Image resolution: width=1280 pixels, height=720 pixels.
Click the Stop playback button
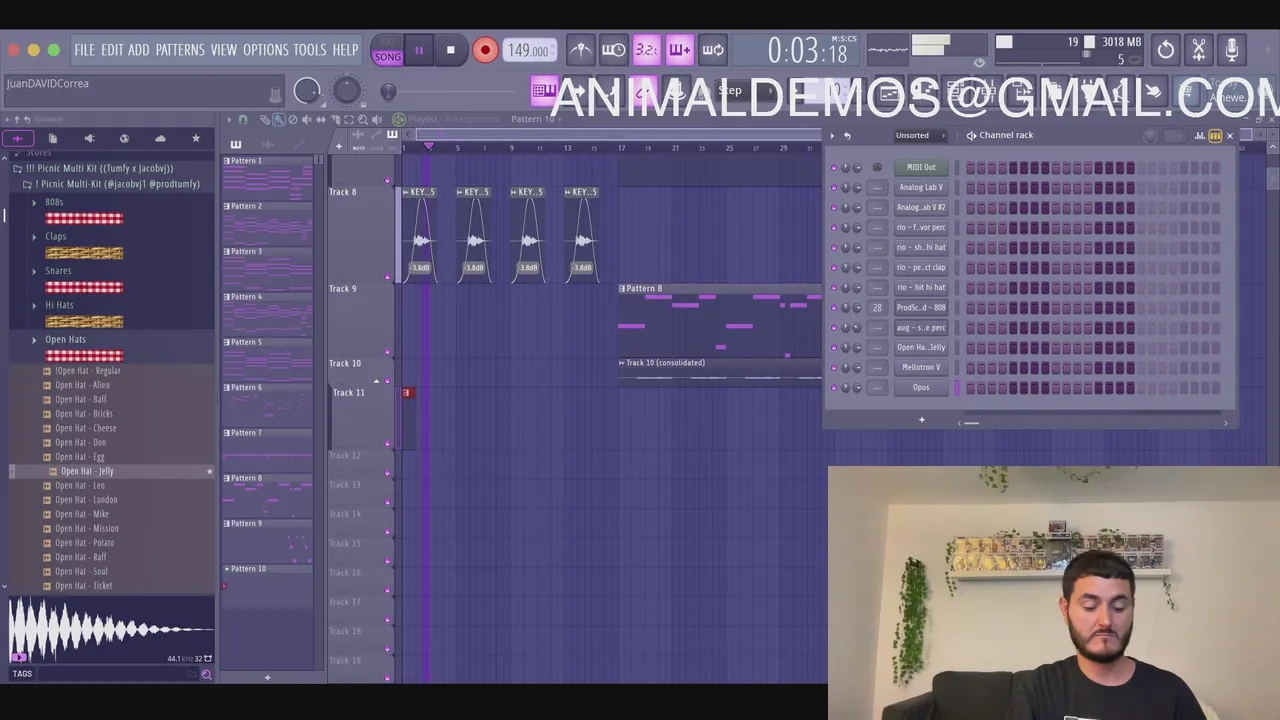click(451, 50)
